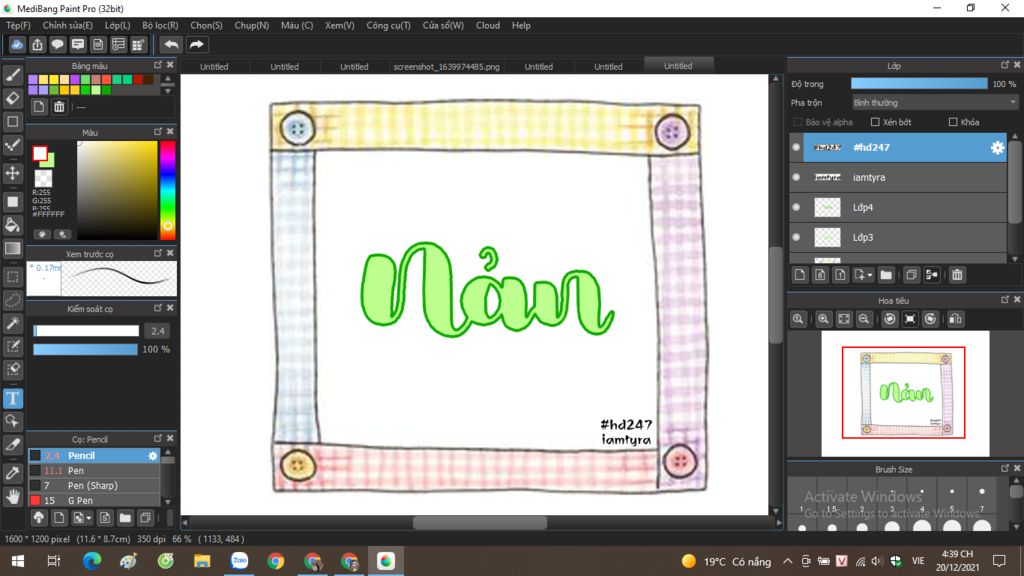The height and width of the screenshot is (576, 1024).
Task: Click the Undo arrow in toolbar
Action: (171, 44)
